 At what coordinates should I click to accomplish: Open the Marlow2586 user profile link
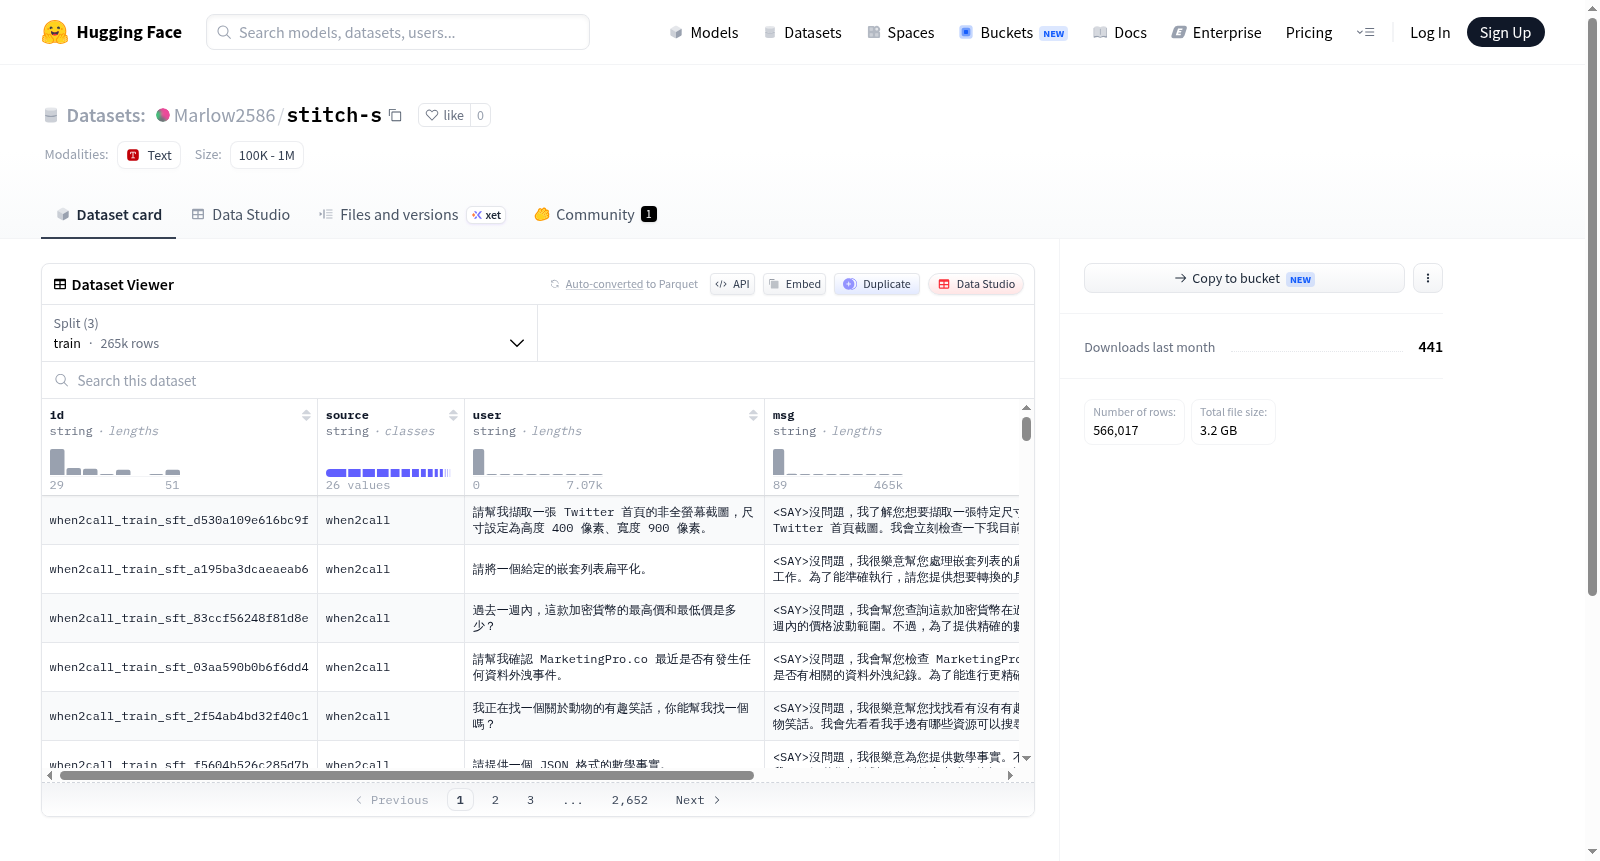point(224,115)
